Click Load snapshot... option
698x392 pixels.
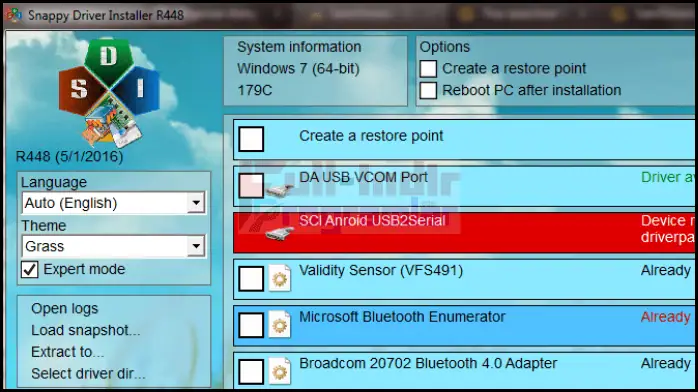[x=85, y=330]
